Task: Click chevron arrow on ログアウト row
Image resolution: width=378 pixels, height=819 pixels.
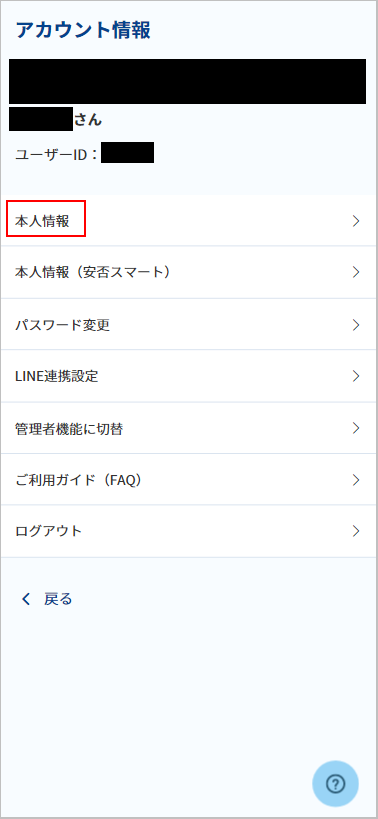Action: [356, 531]
